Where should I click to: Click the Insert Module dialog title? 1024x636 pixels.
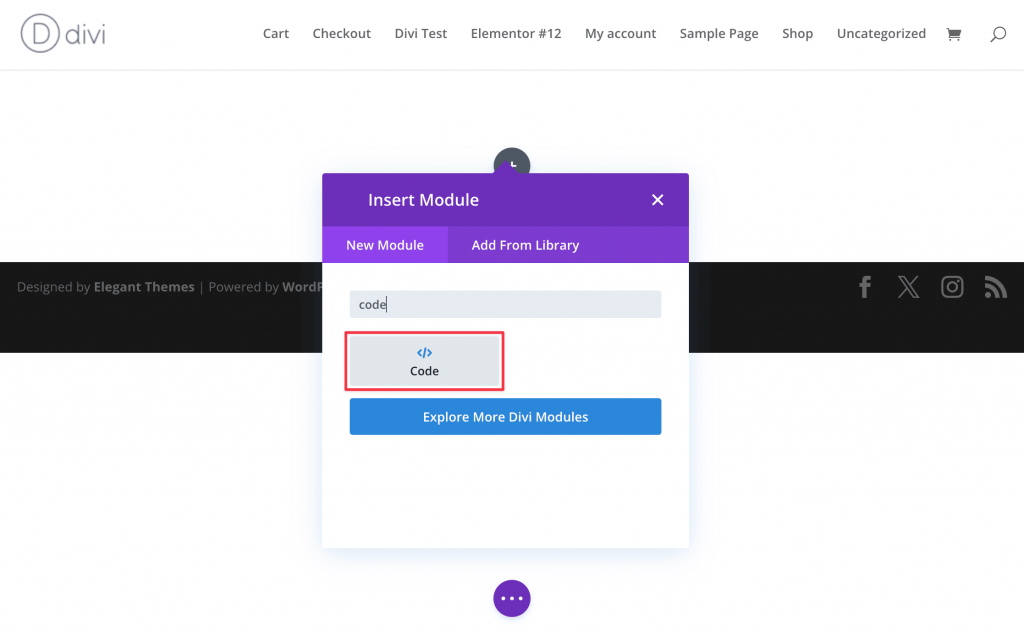tap(423, 200)
